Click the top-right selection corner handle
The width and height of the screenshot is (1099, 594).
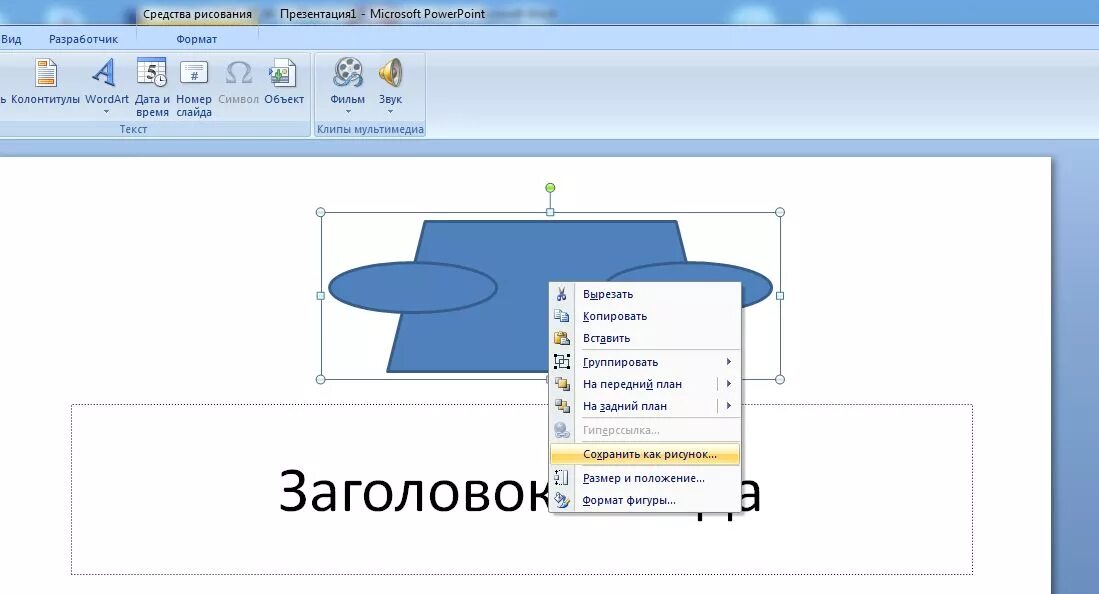[780, 212]
